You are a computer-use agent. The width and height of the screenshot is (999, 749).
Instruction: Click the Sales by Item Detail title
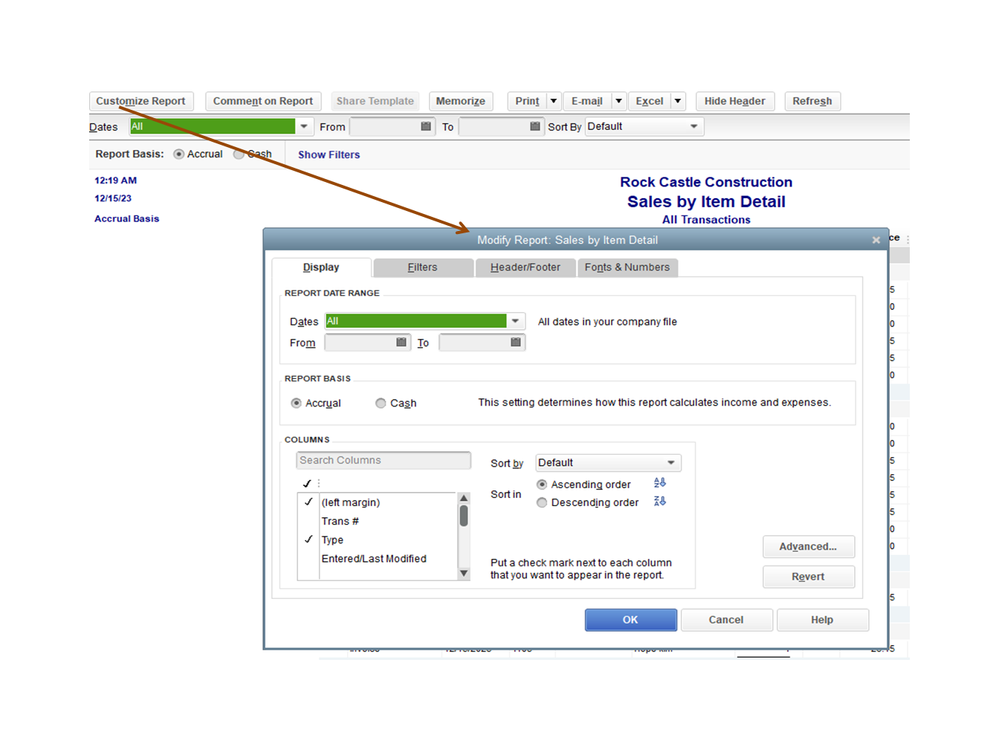pos(706,201)
